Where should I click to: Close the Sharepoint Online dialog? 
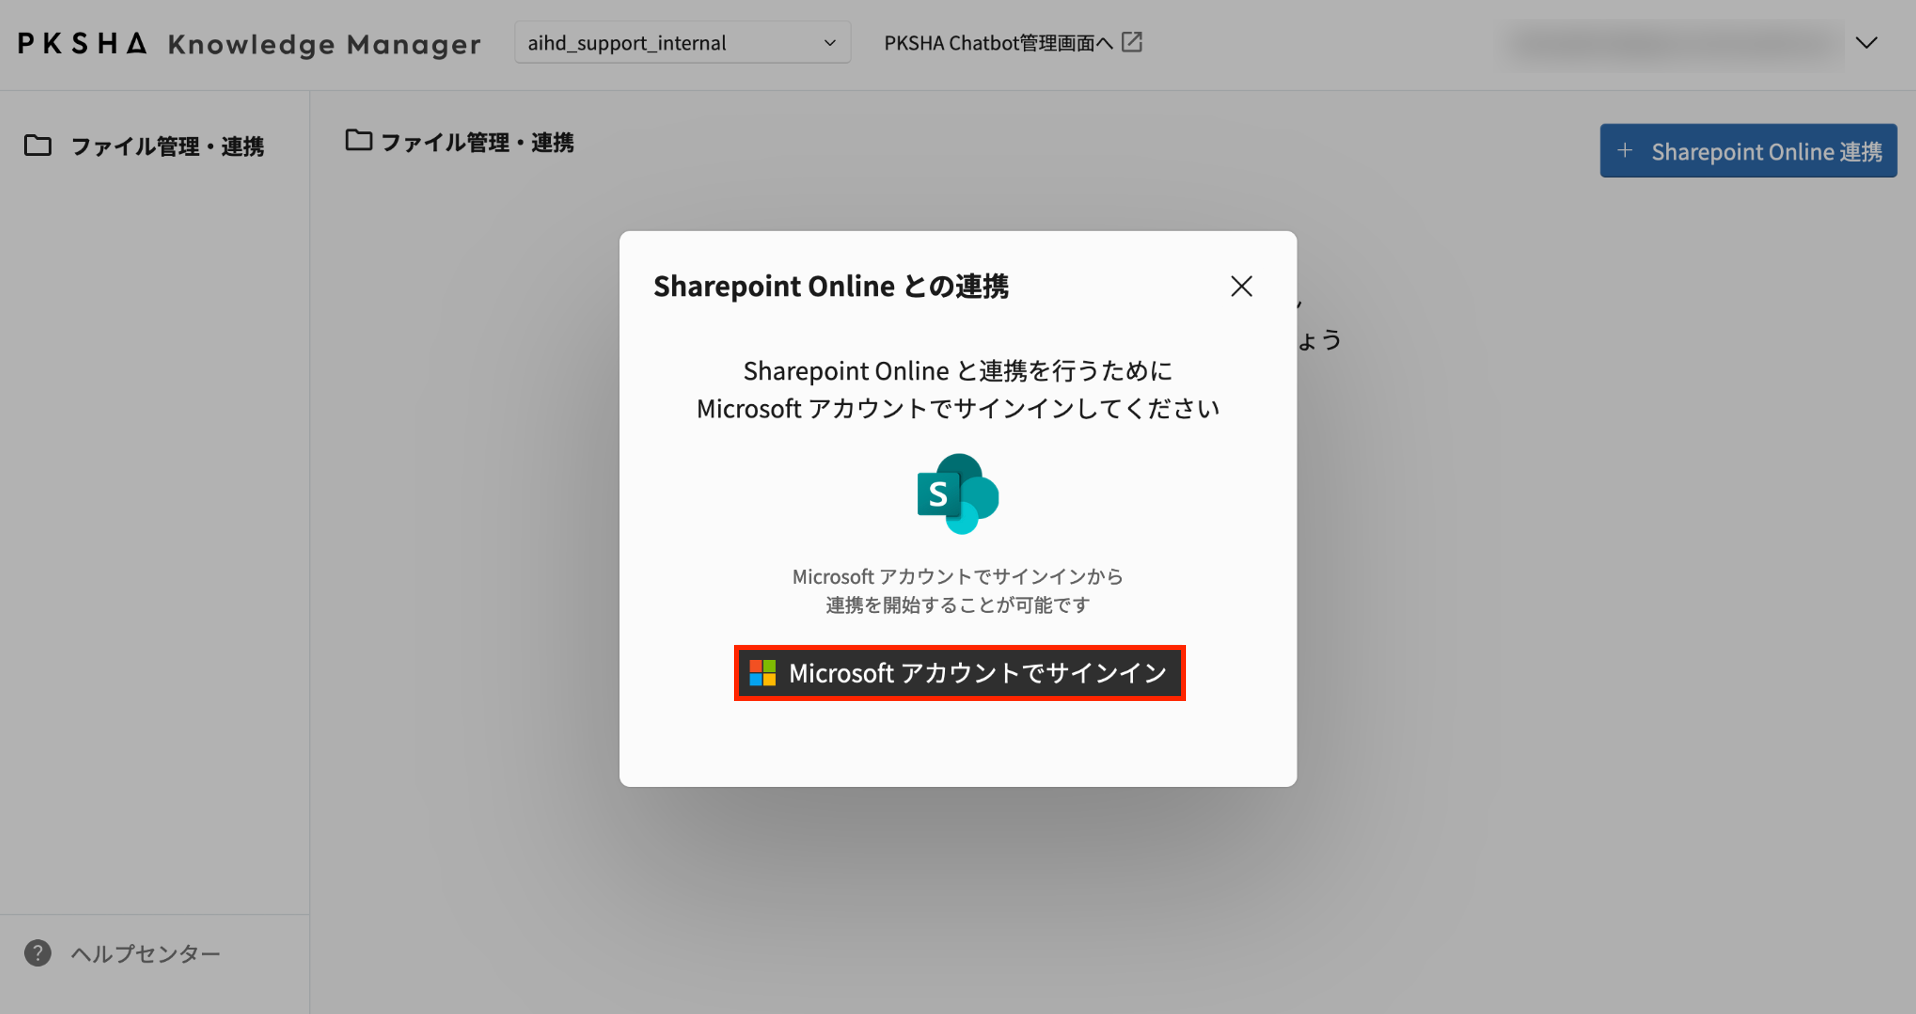pyautogui.click(x=1241, y=286)
